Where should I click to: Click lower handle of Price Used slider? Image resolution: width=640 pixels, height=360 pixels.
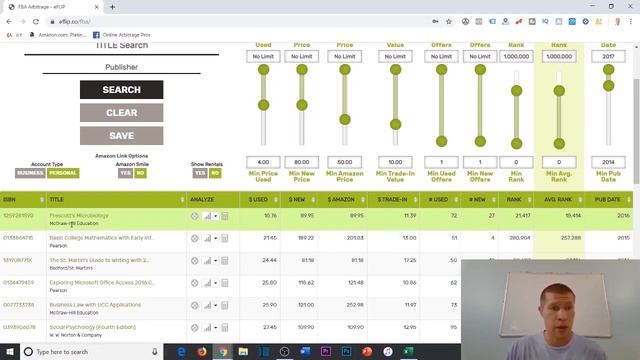[x=264, y=105]
